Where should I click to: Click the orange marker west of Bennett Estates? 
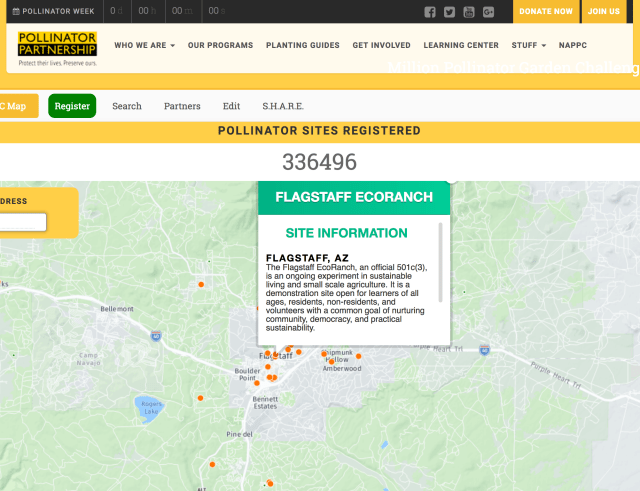point(200,398)
